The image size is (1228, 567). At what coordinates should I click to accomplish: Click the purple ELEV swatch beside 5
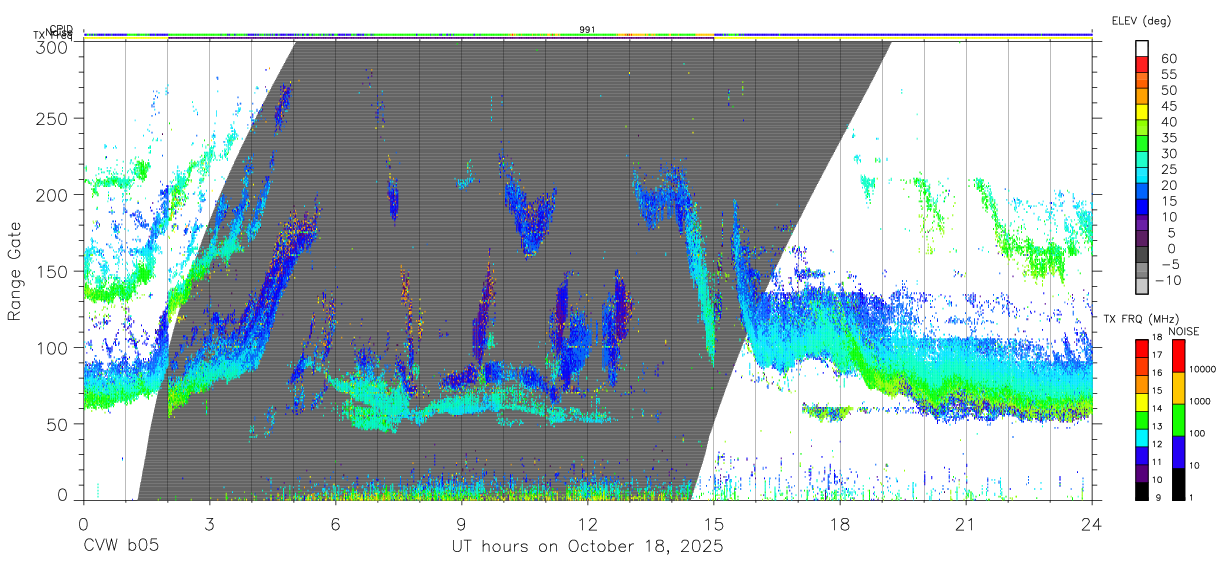(x=1142, y=240)
